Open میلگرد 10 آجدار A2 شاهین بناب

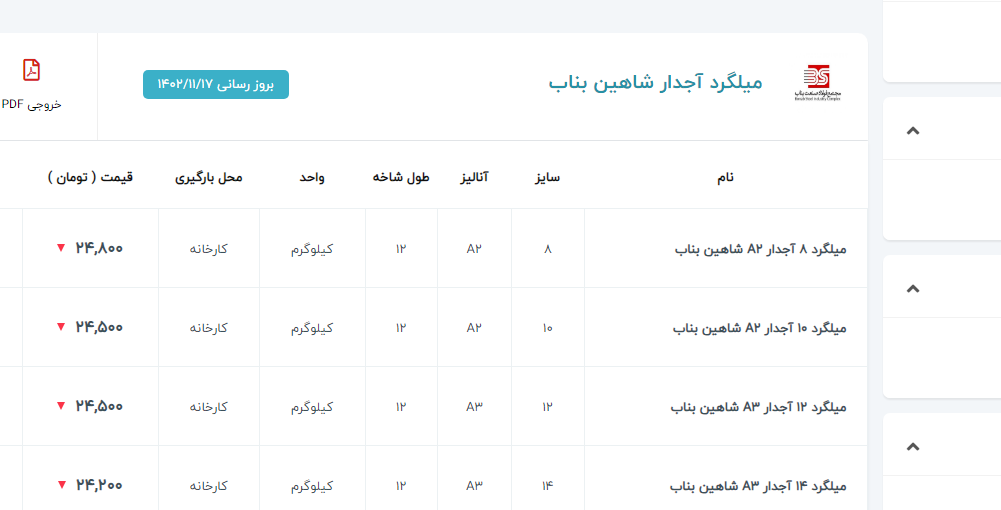pyautogui.click(x=759, y=328)
